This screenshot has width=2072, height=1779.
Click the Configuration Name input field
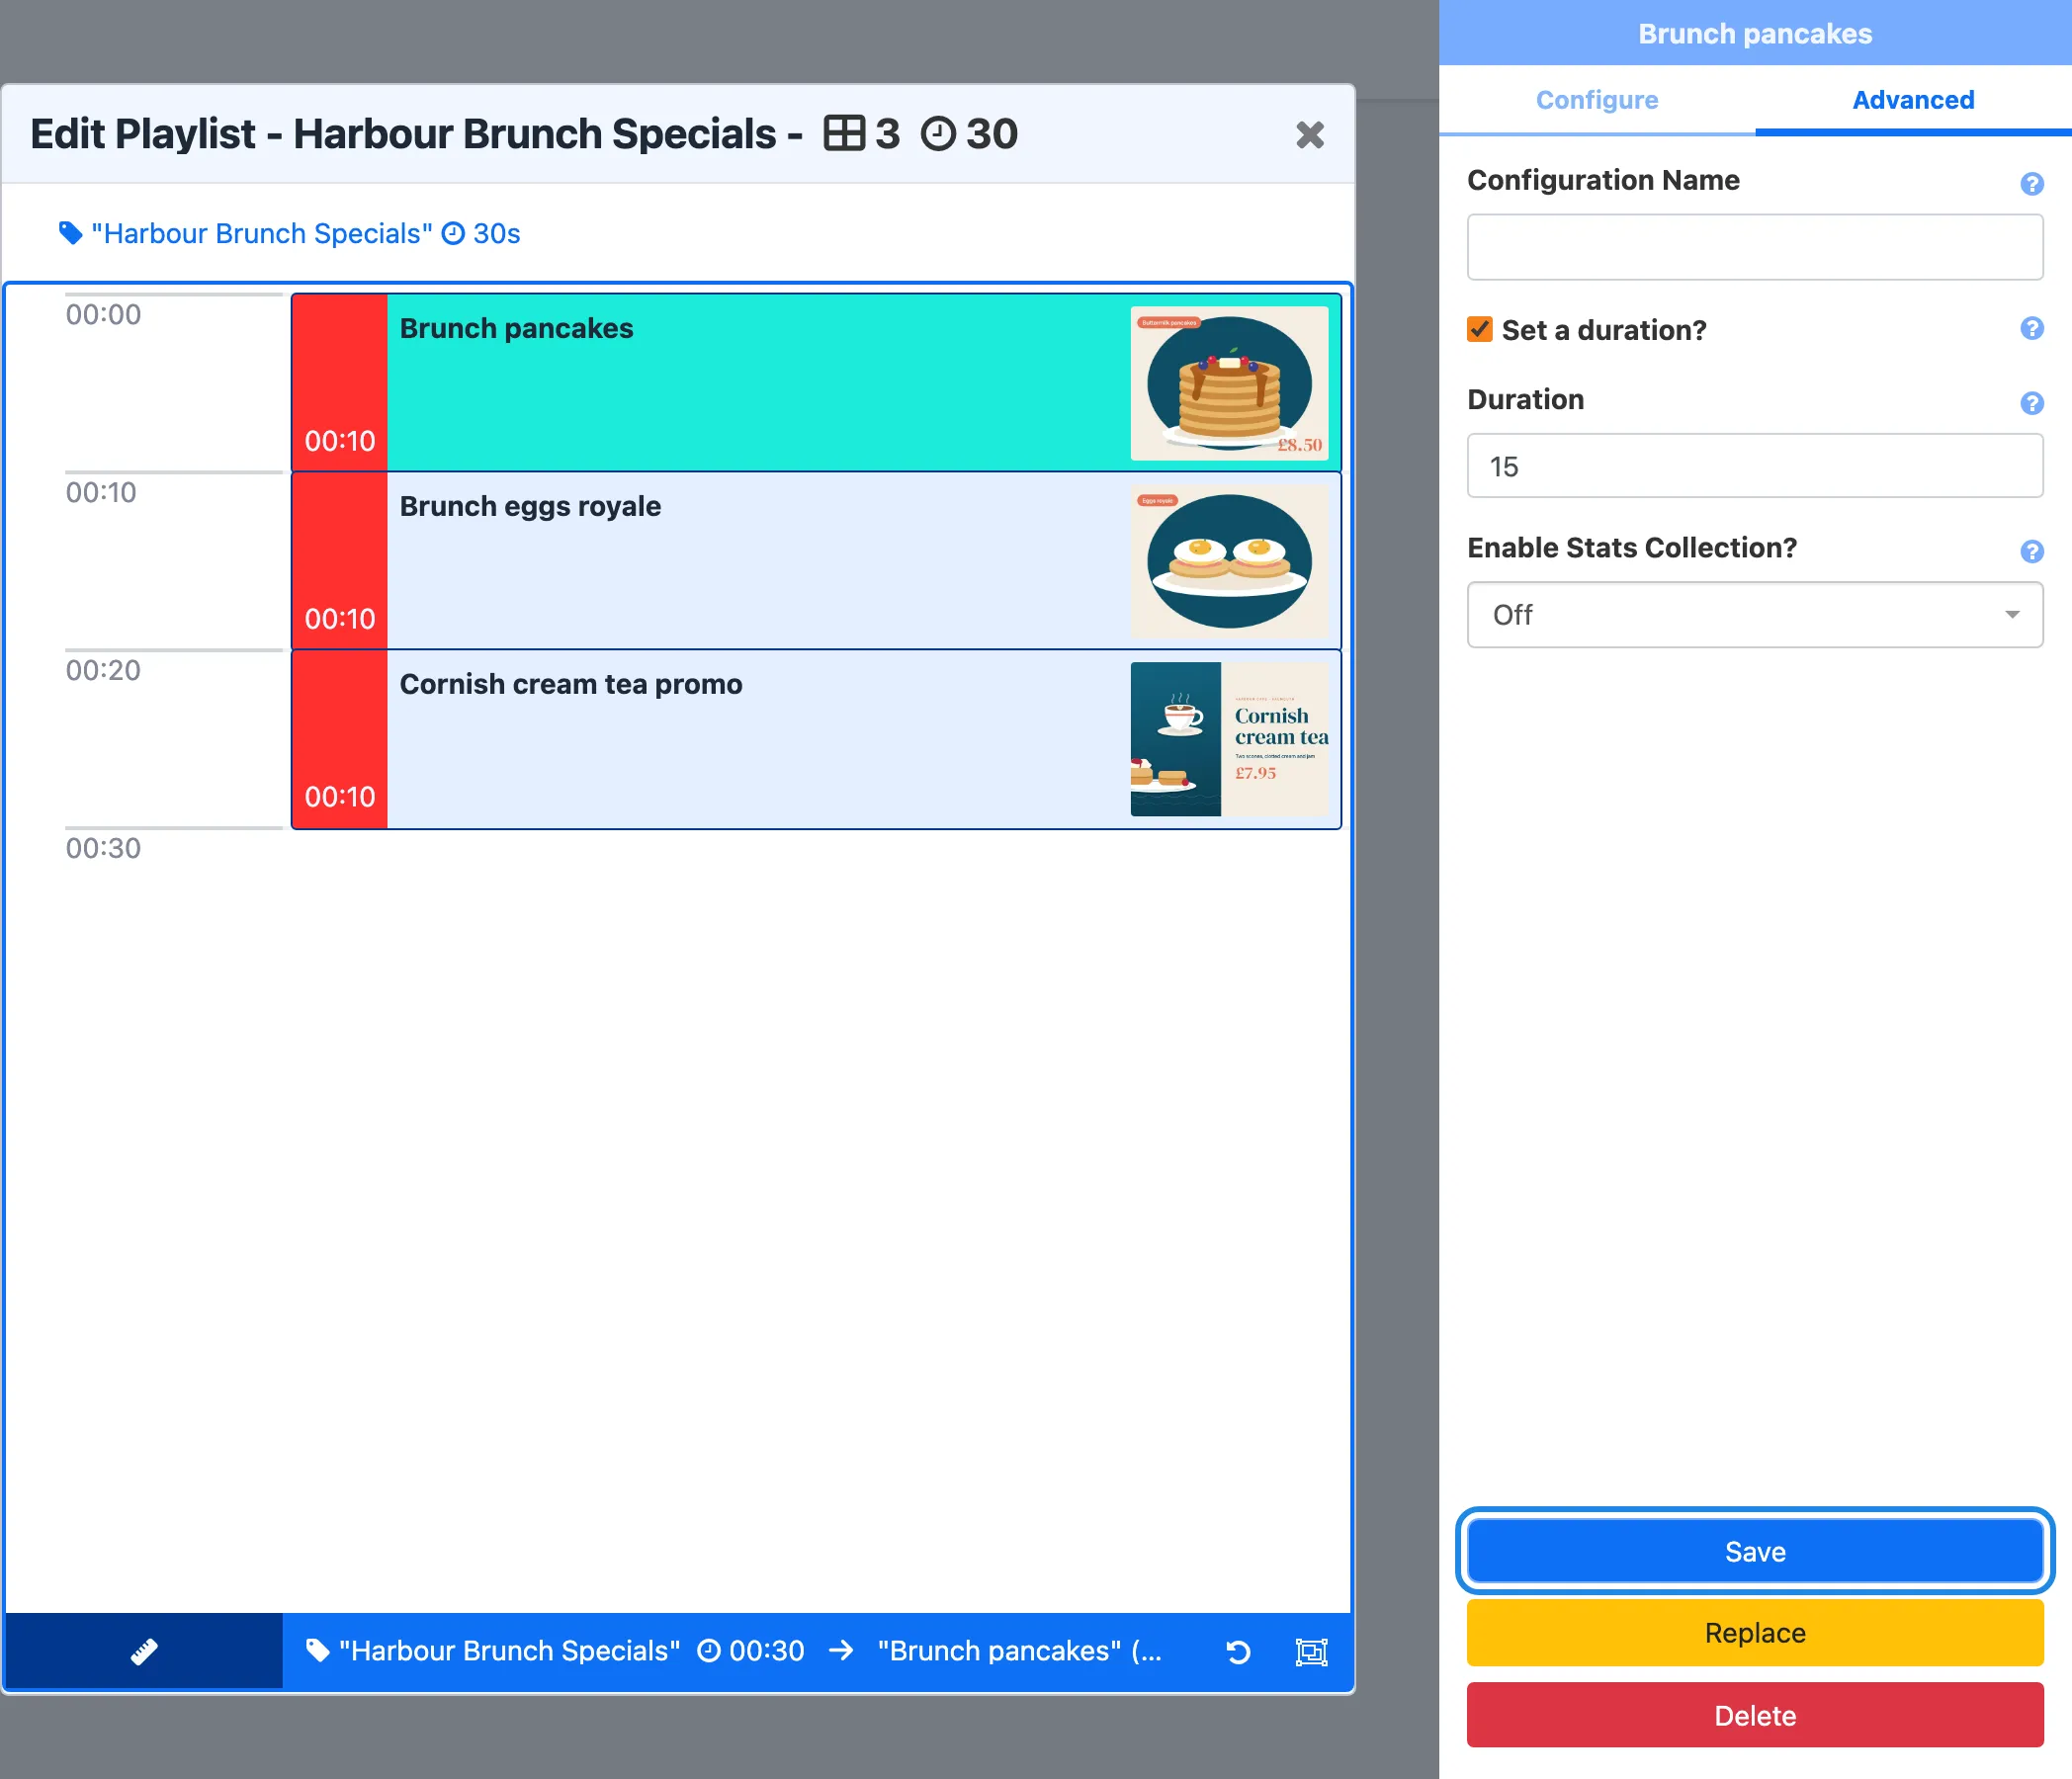pyautogui.click(x=1755, y=247)
